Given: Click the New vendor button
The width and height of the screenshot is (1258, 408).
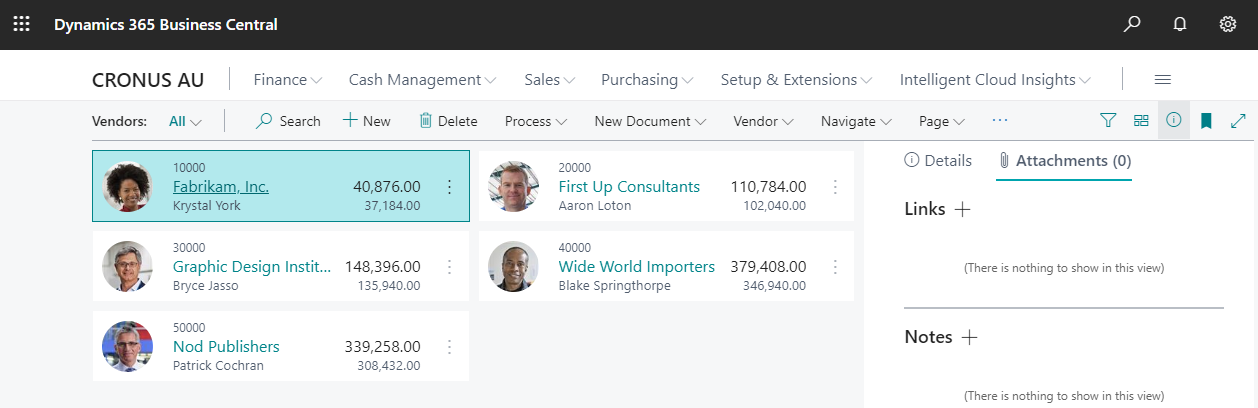Looking at the screenshot, I should point(367,121).
